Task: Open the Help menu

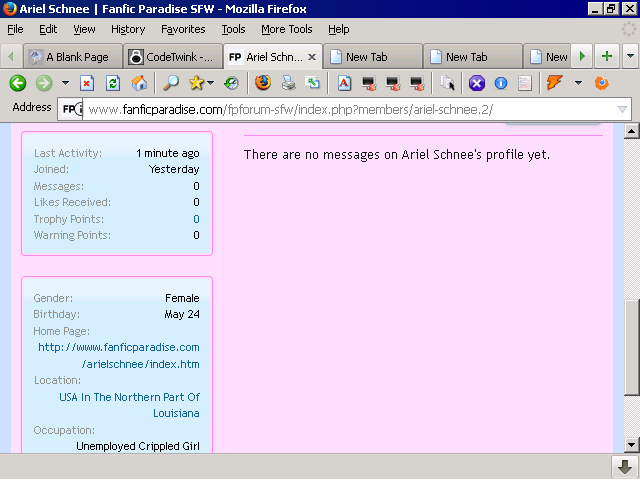Action: click(339, 29)
